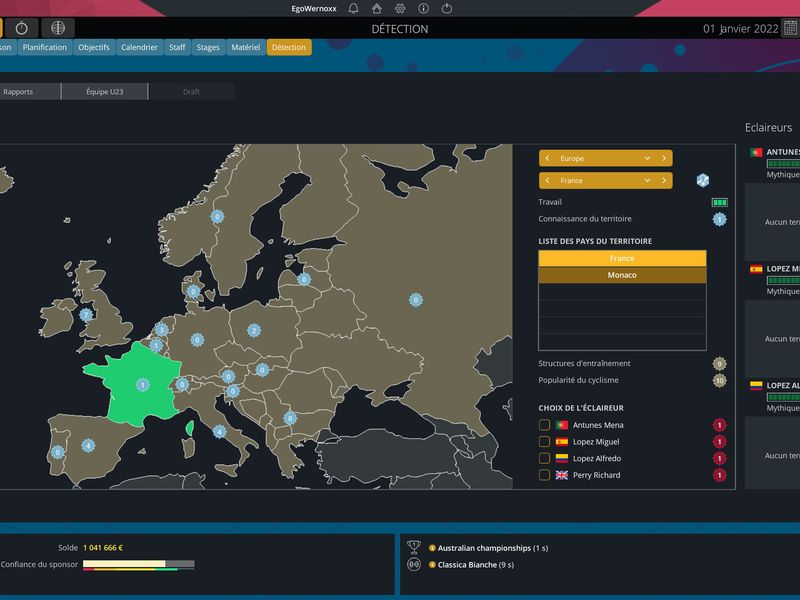Check the Lopez Alfredo scout checkbox
800x600 pixels.
tap(544, 458)
